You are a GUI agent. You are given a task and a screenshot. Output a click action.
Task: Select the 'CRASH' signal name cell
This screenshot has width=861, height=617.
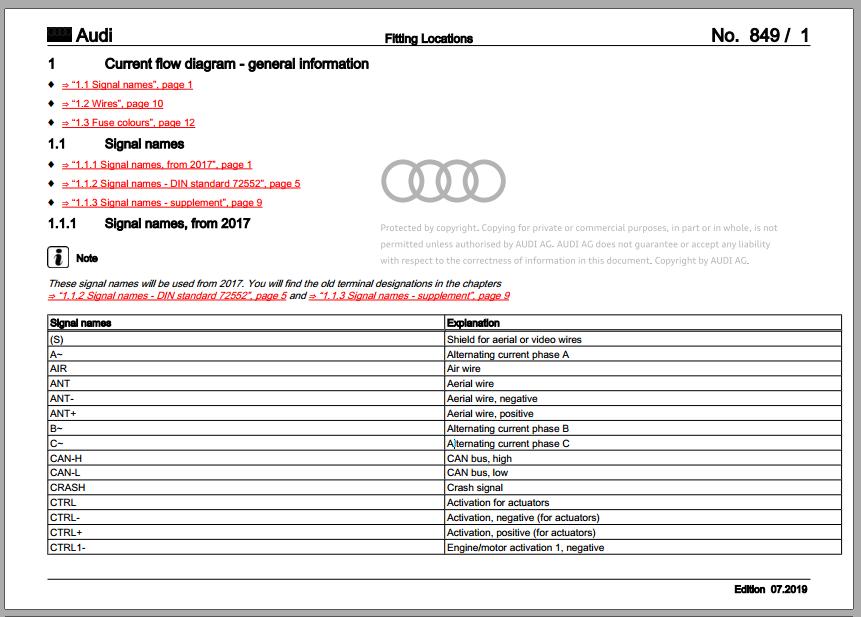point(246,487)
